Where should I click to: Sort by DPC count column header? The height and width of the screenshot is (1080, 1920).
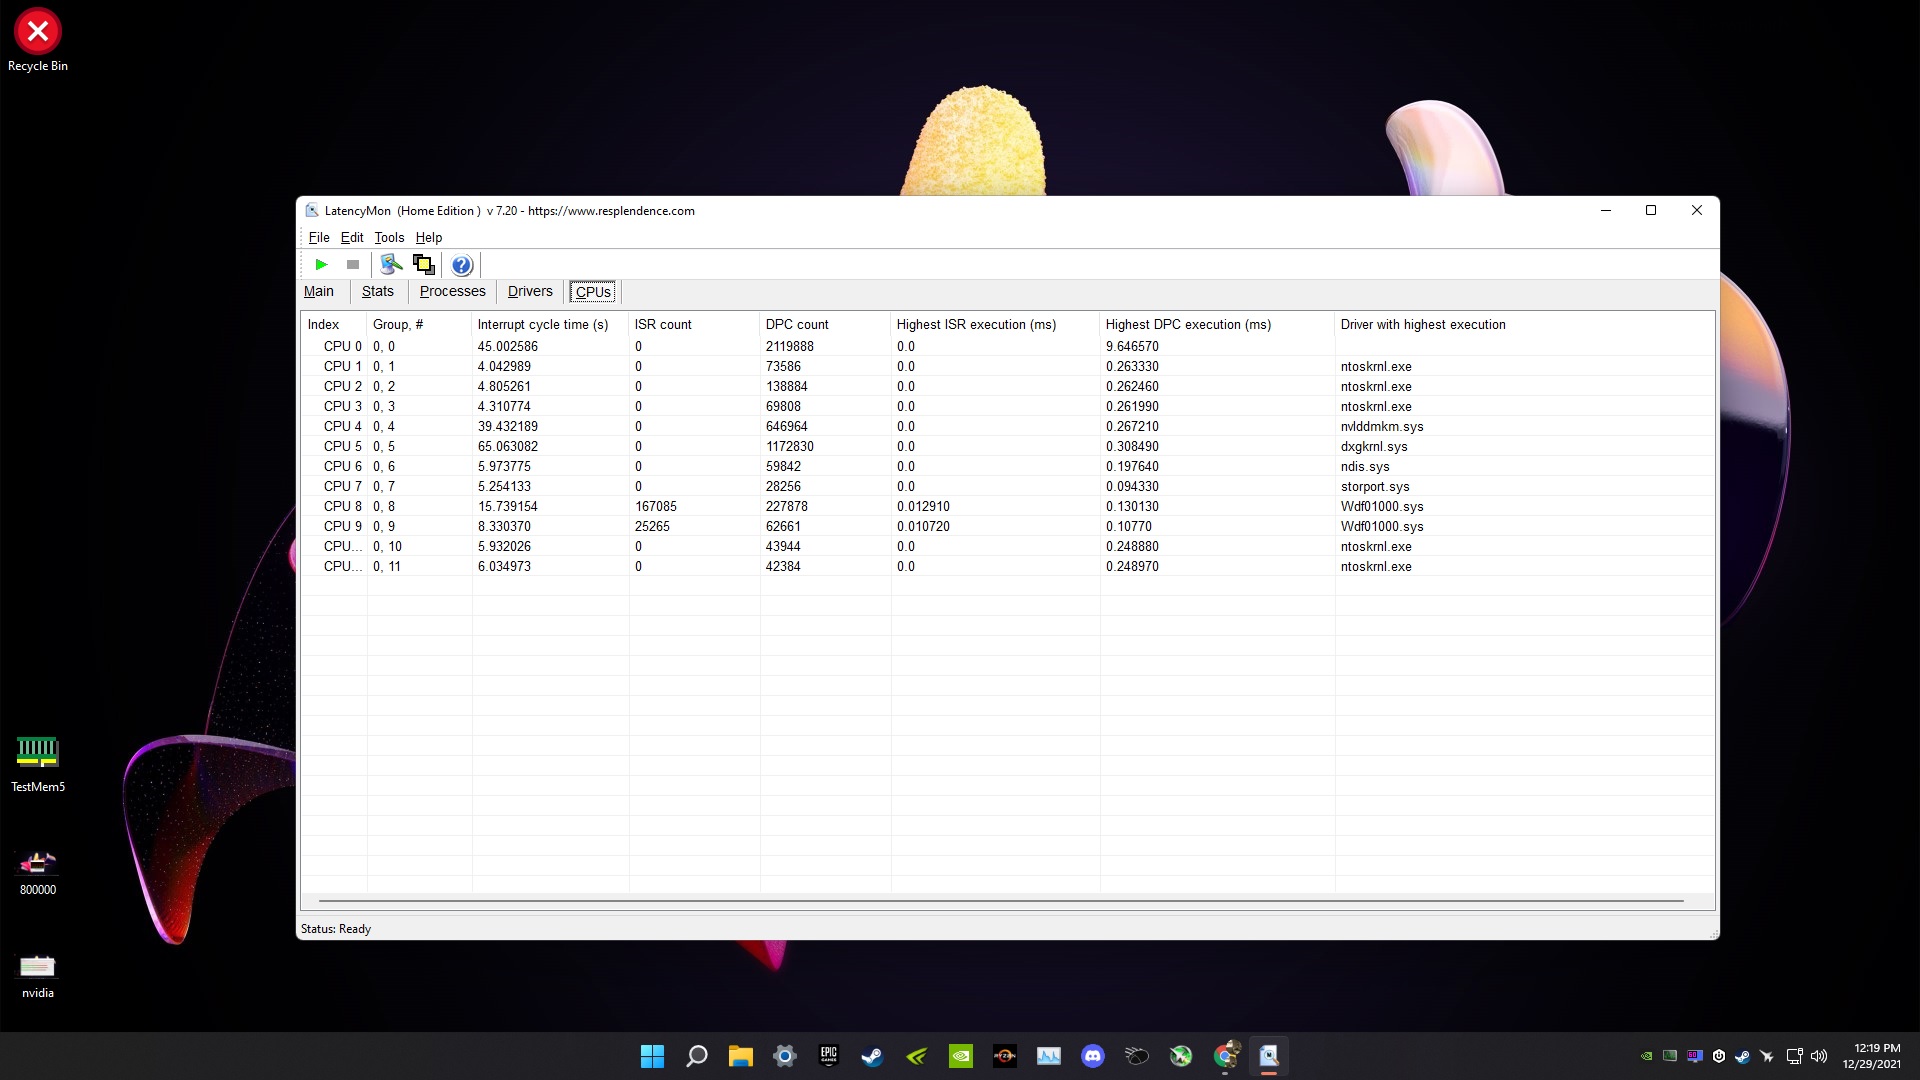[x=797, y=324]
